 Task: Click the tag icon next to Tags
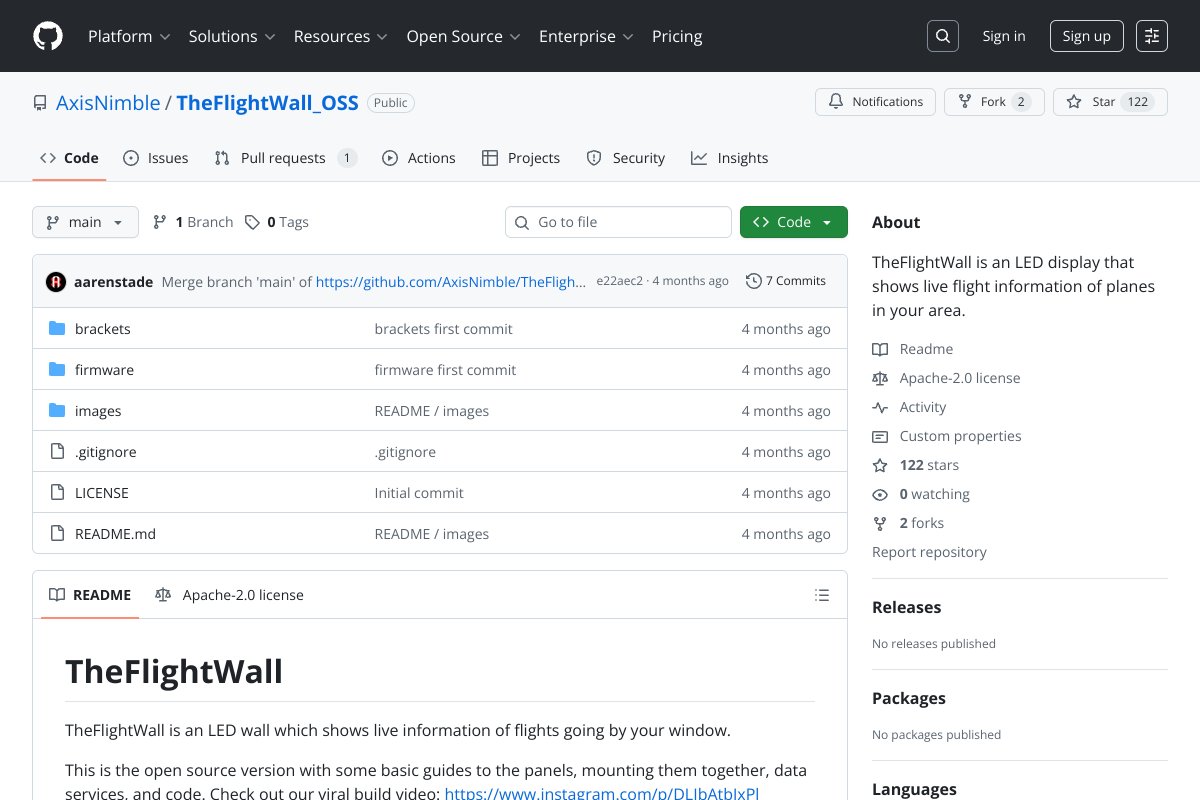(253, 222)
